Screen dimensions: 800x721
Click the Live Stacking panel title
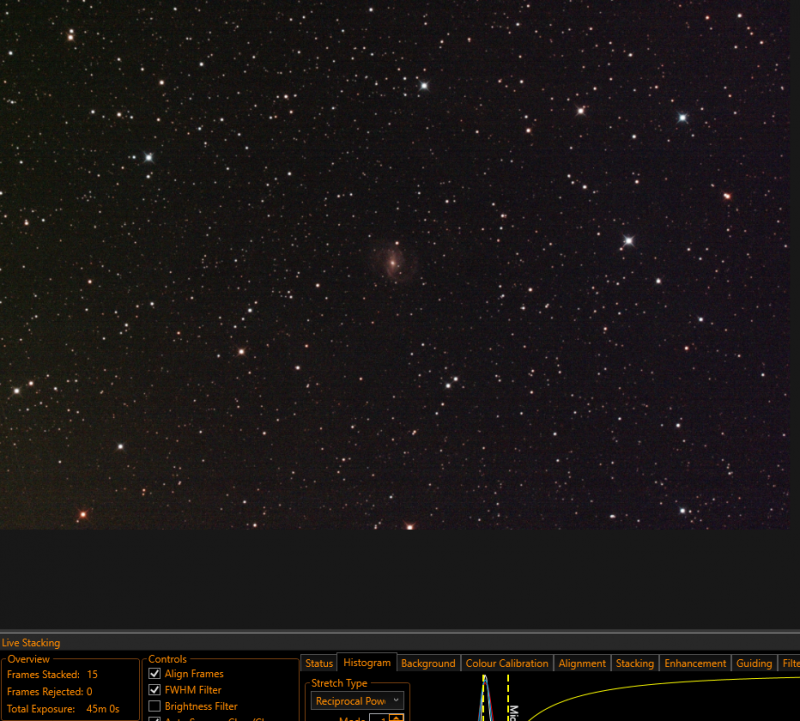coord(31,643)
